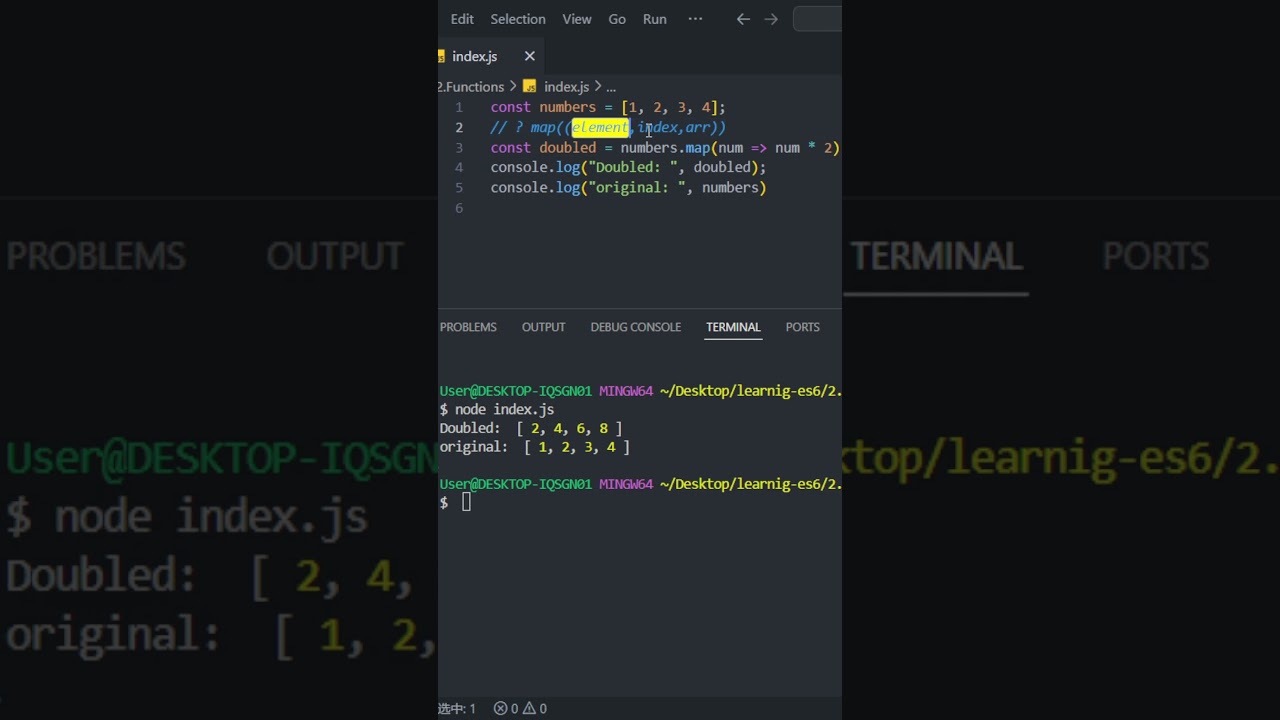Go forward with the right arrow
Image resolution: width=1280 pixels, height=720 pixels.
click(x=771, y=19)
